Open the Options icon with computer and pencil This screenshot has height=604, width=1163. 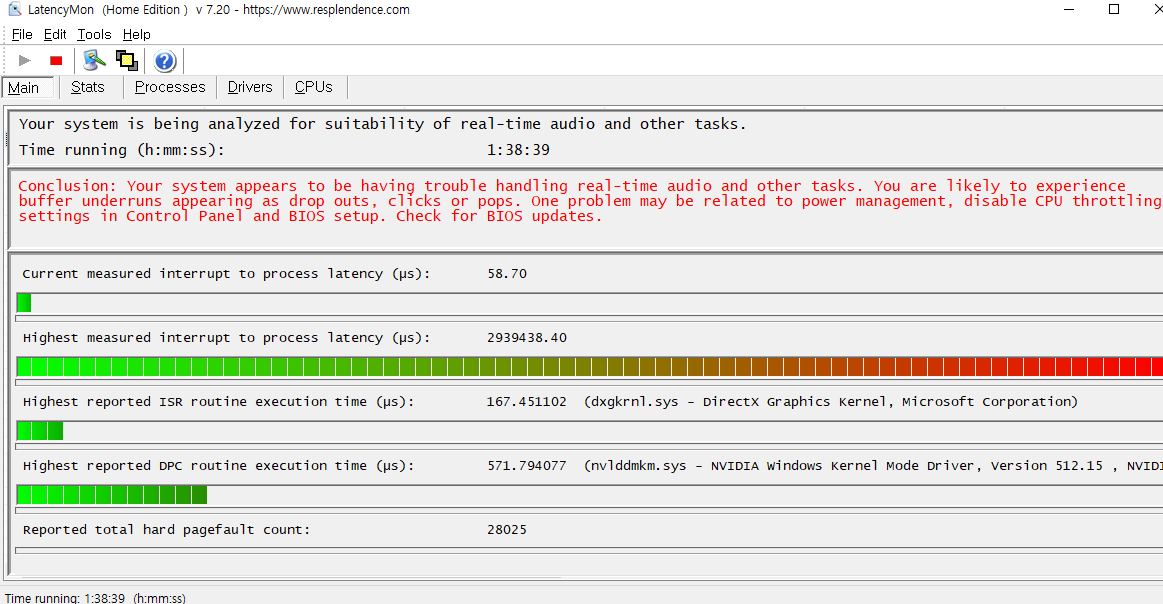(94, 61)
